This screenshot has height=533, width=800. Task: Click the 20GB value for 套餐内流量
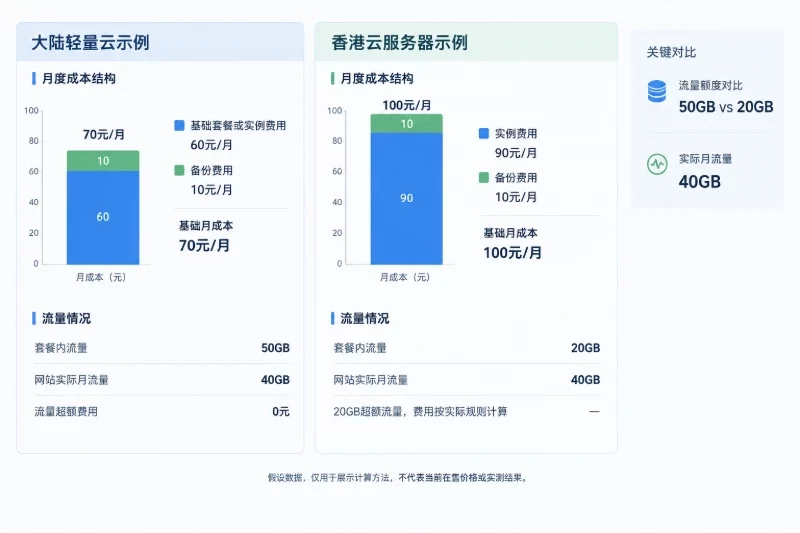585,348
